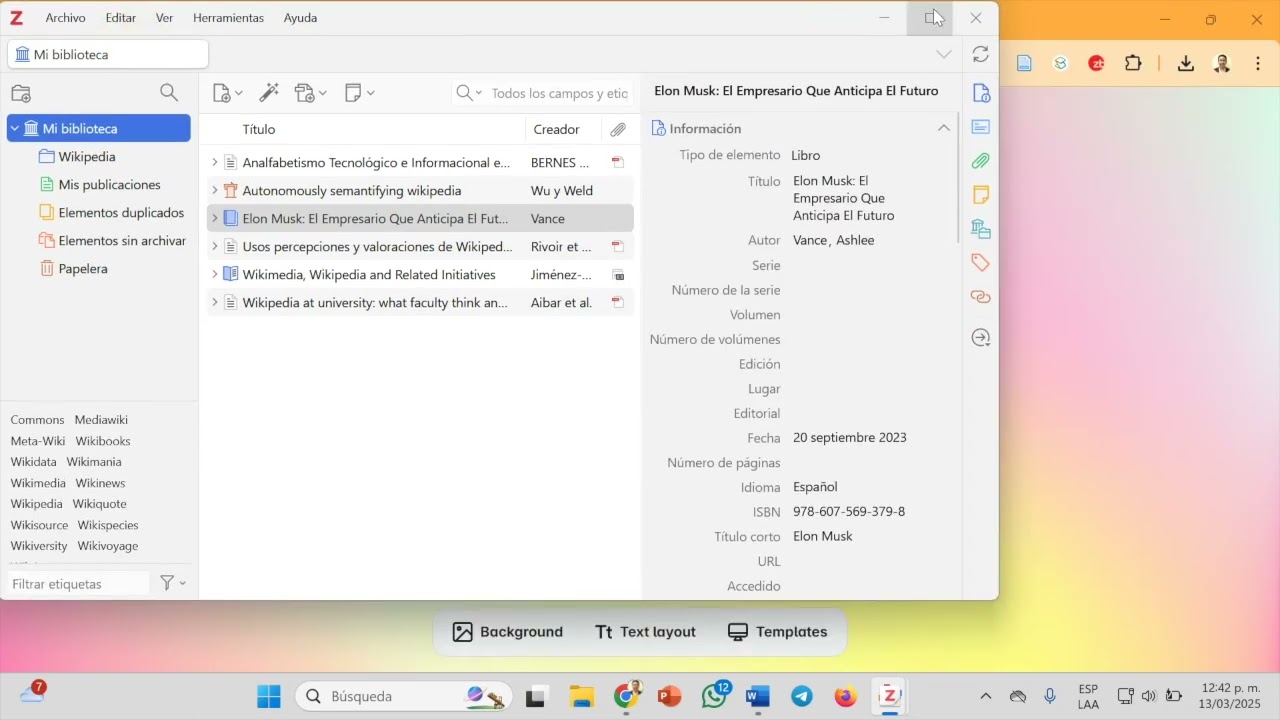Open the tabs list chevron
Screen dimensions: 1280x720
[944, 55]
